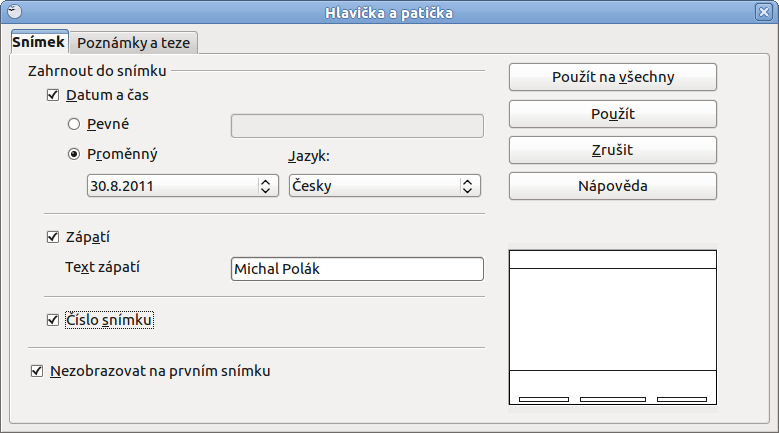This screenshot has height=433, width=779.
Task: Switch to the Snímek tab
Action: pos(39,42)
